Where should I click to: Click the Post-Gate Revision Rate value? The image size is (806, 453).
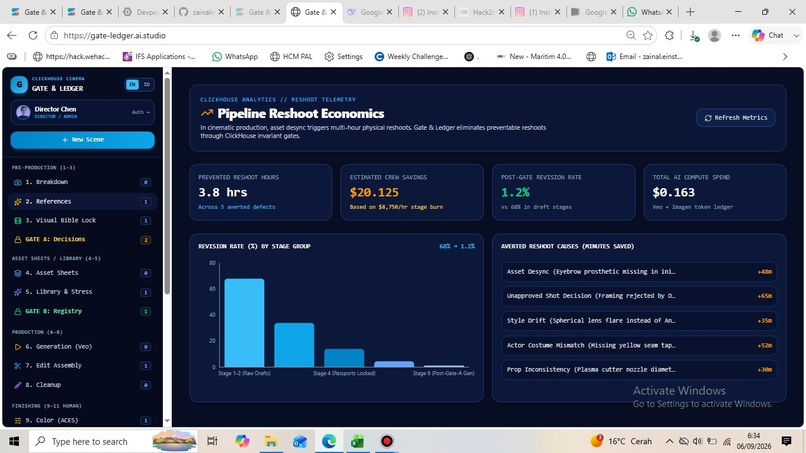[515, 192]
